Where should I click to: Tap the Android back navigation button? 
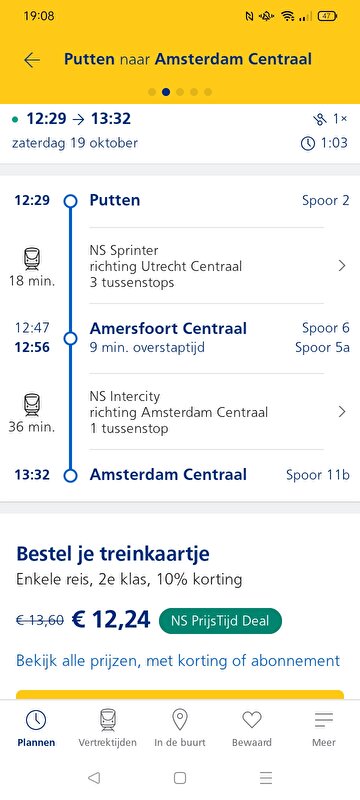pyautogui.click(x=93, y=778)
